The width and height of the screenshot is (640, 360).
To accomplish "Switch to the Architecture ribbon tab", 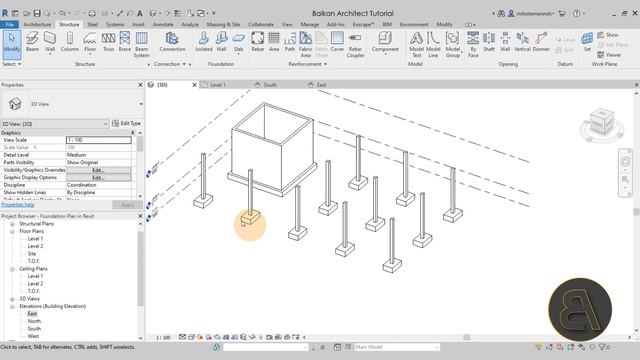I will point(37,24).
